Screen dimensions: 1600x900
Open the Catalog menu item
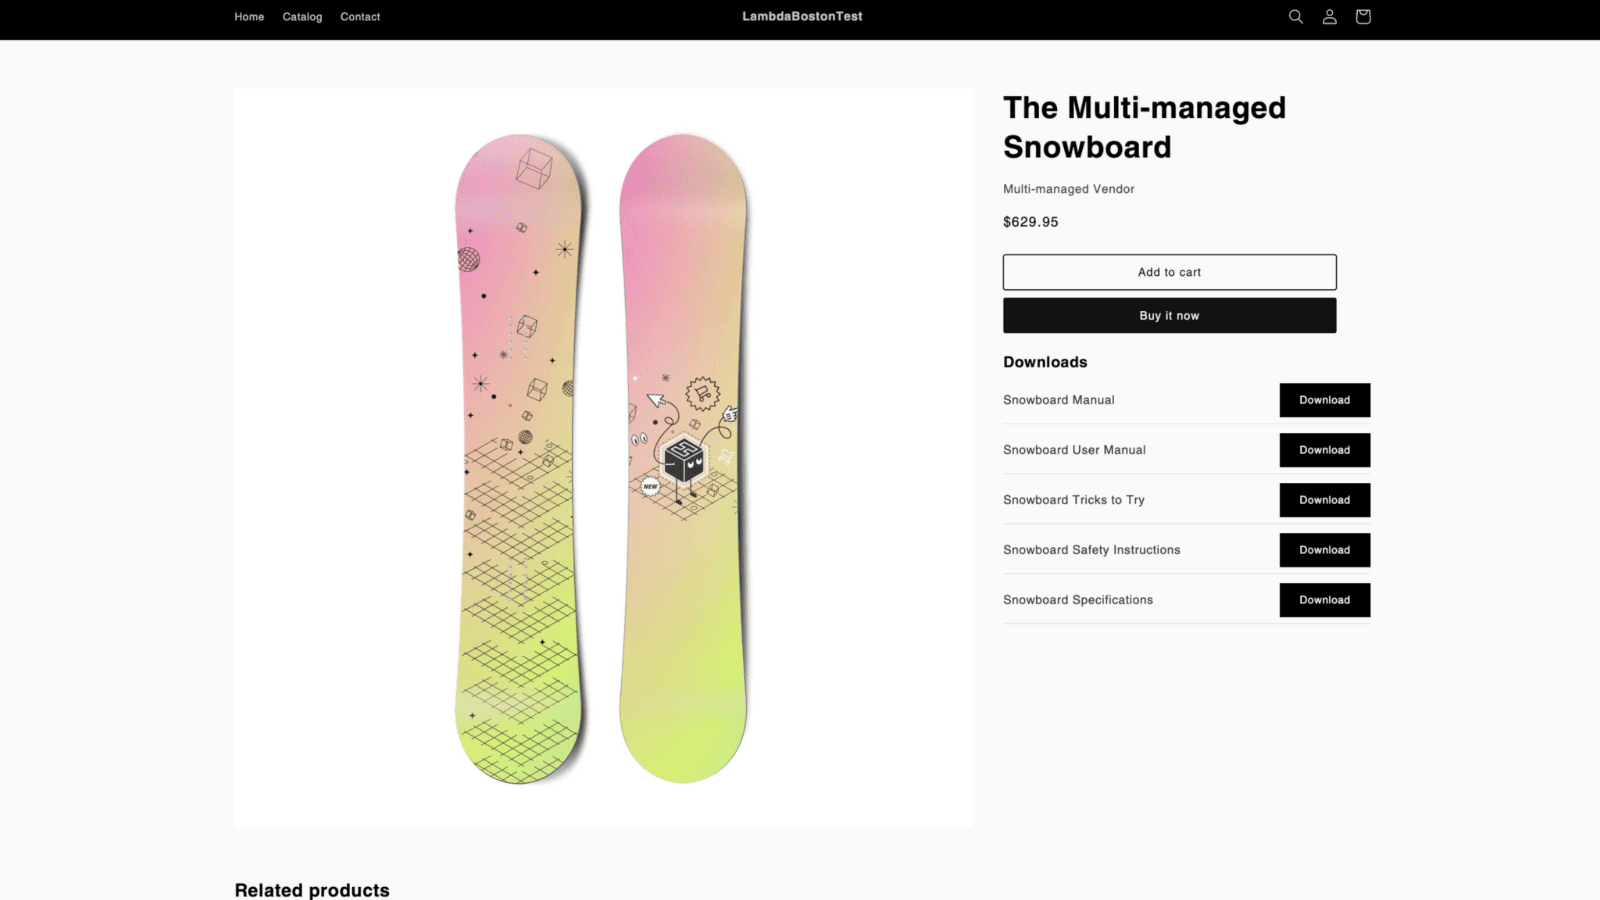(x=302, y=17)
